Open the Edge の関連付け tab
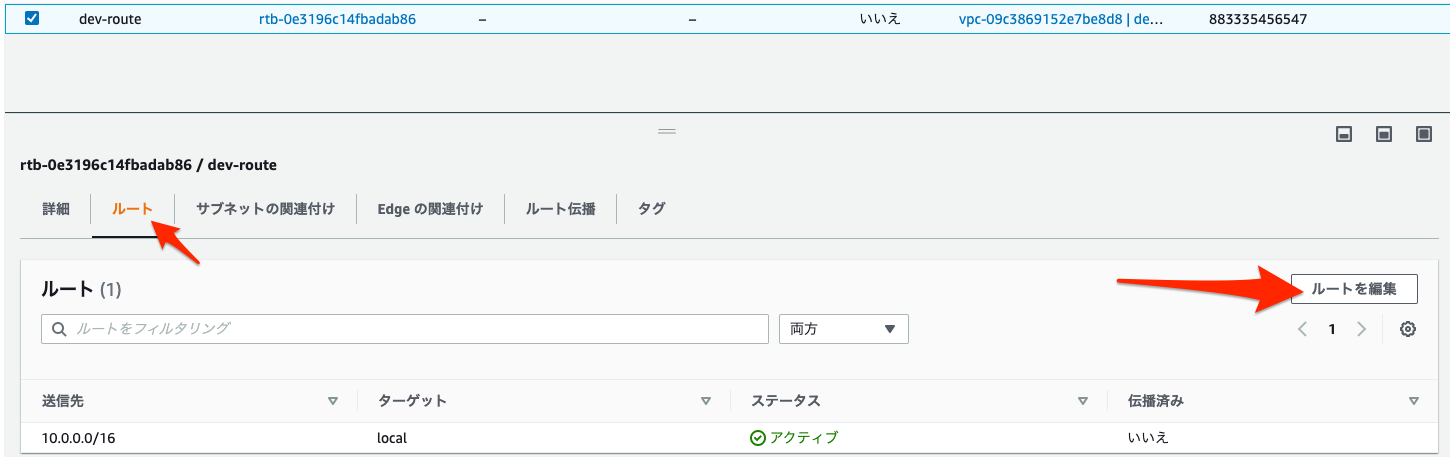The image size is (1450, 457). coord(430,209)
